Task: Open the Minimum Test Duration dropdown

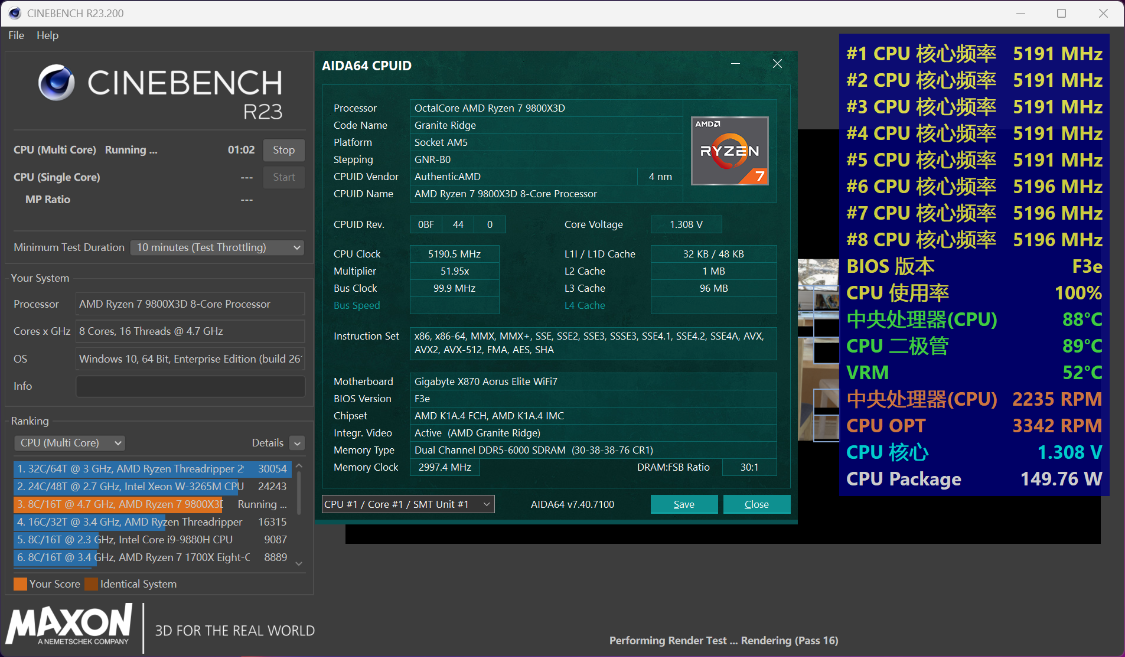Action: click(x=217, y=247)
